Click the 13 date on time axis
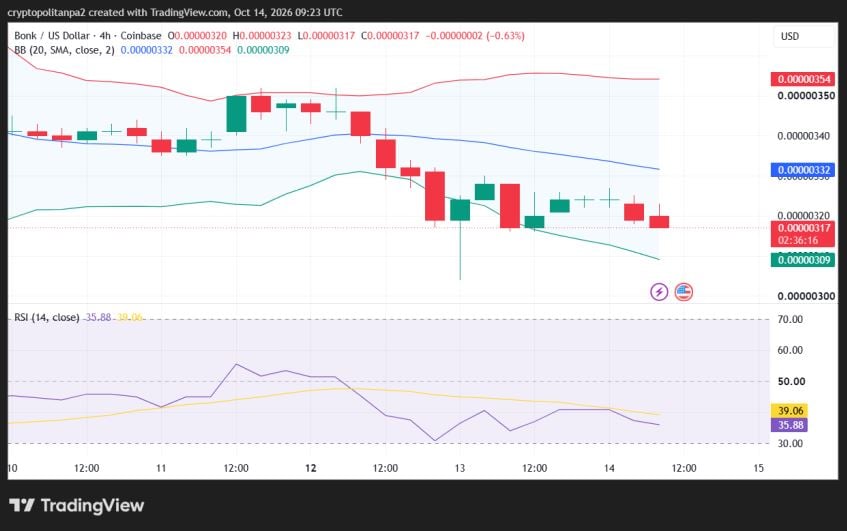 (x=460, y=468)
